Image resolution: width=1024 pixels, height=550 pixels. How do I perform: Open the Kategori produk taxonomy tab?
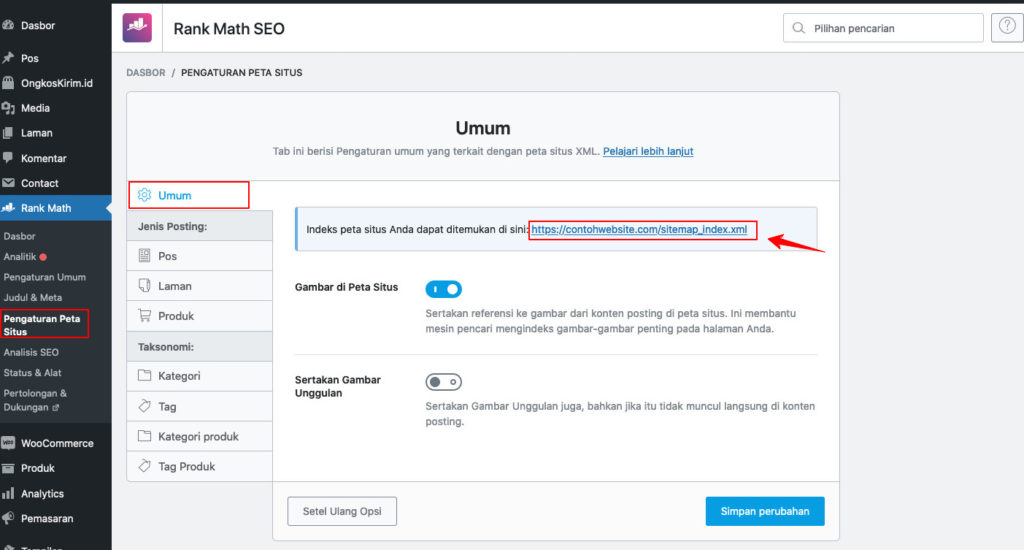(x=199, y=436)
